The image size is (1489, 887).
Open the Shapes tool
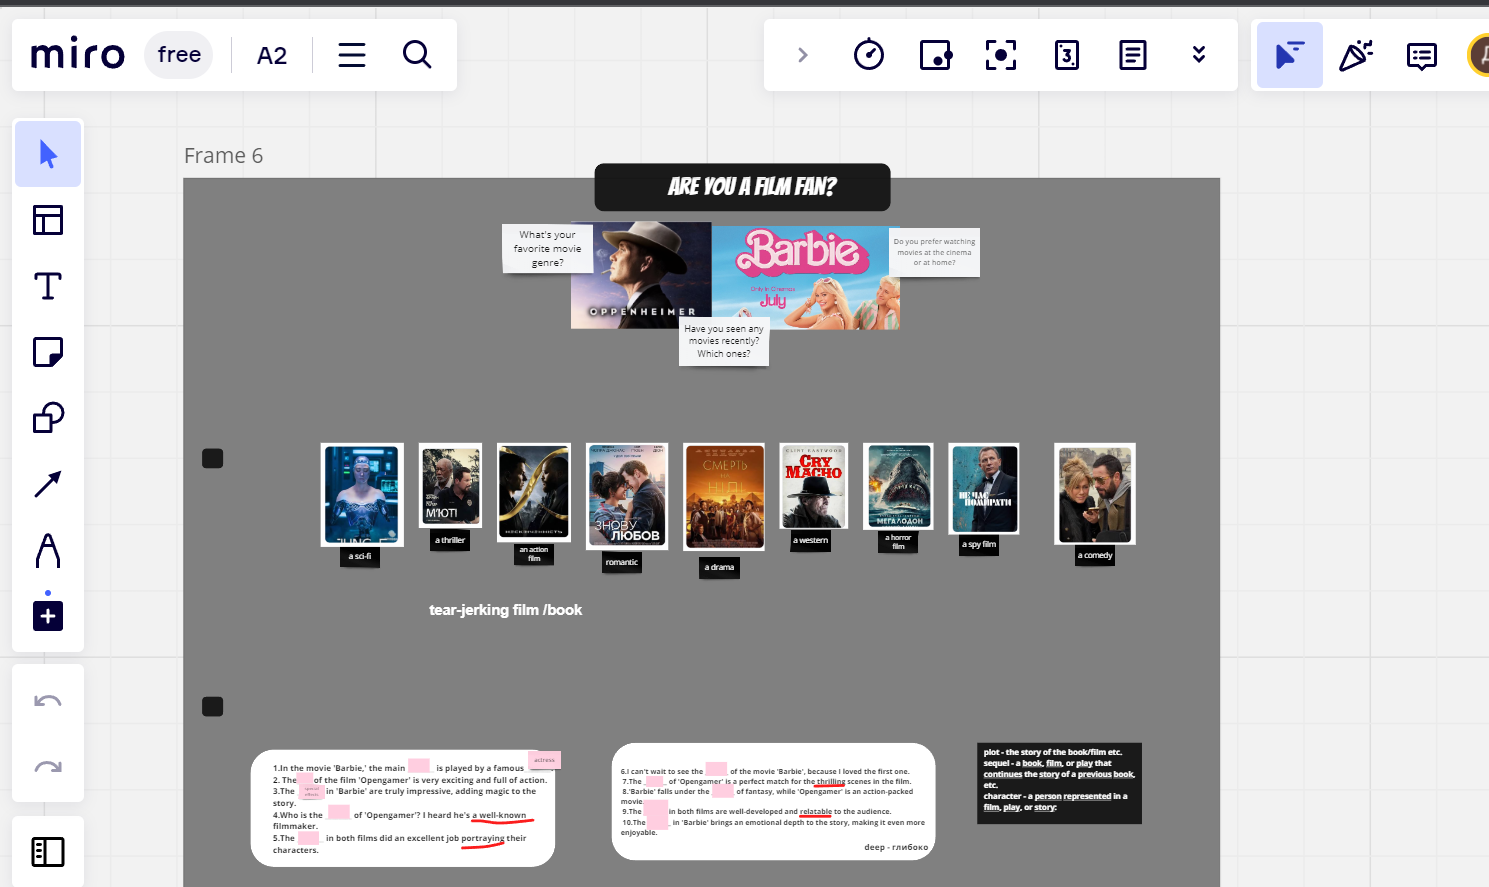coord(48,418)
